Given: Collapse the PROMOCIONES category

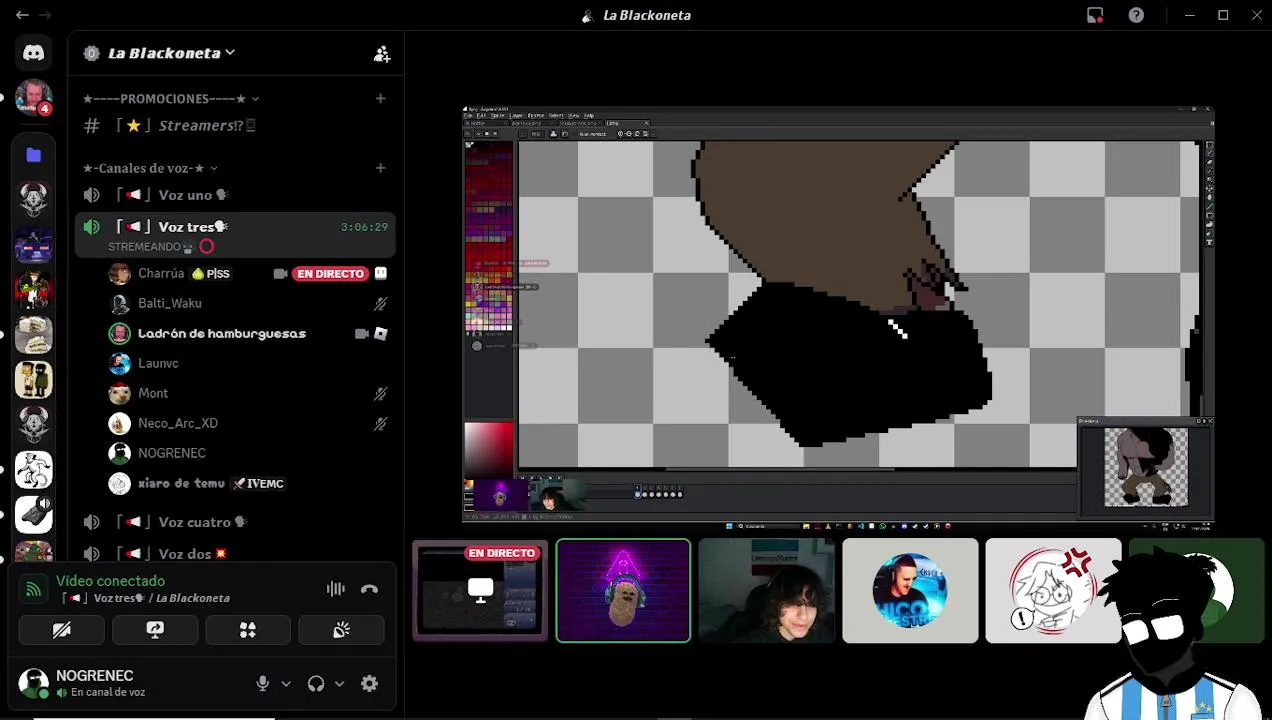Looking at the screenshot, I should pyautogui.click(x=170, y=98).
